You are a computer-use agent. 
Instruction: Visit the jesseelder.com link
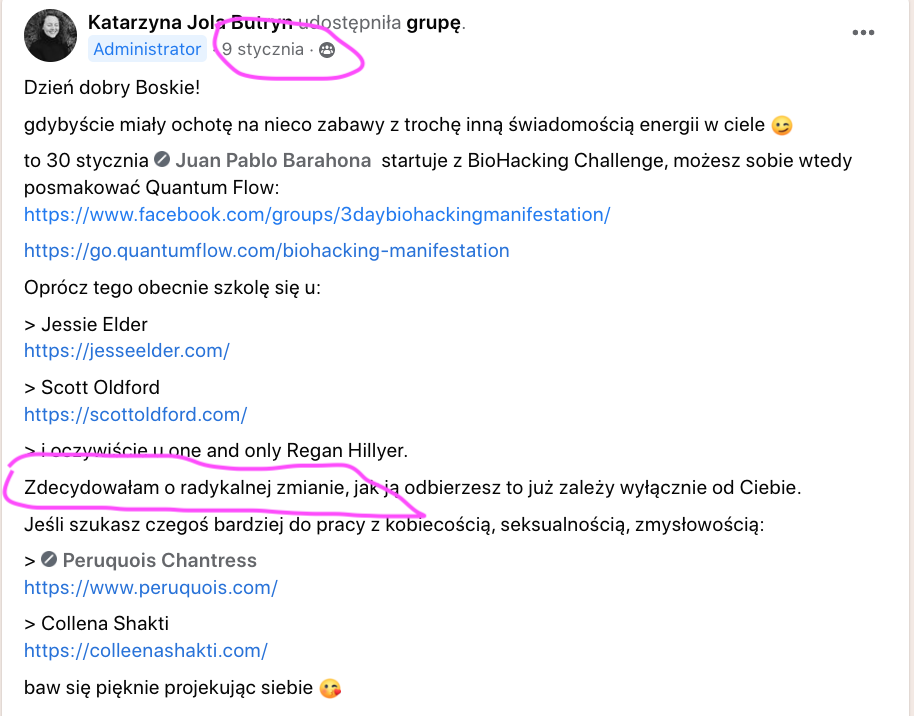[126, 350]
